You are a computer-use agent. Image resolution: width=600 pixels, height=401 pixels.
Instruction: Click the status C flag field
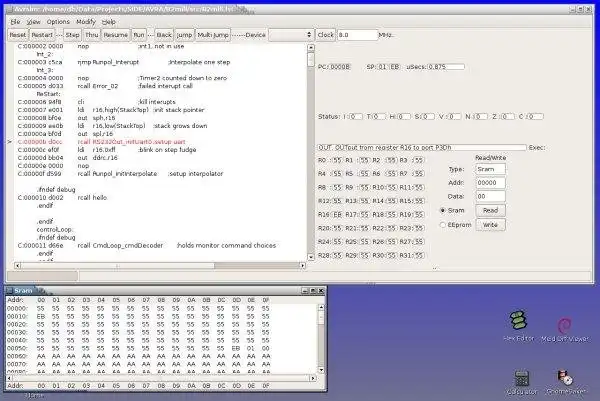535,116
